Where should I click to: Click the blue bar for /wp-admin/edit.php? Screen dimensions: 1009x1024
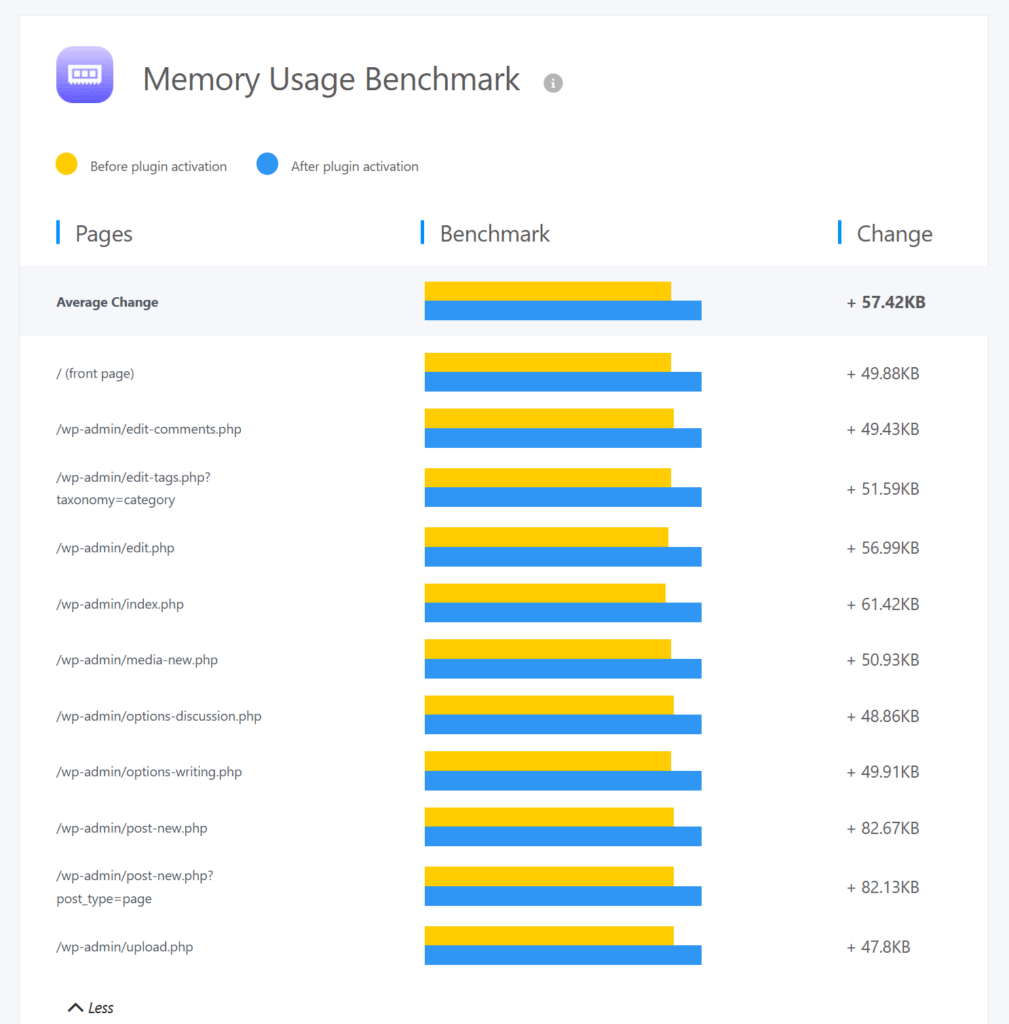pos(563,557)
